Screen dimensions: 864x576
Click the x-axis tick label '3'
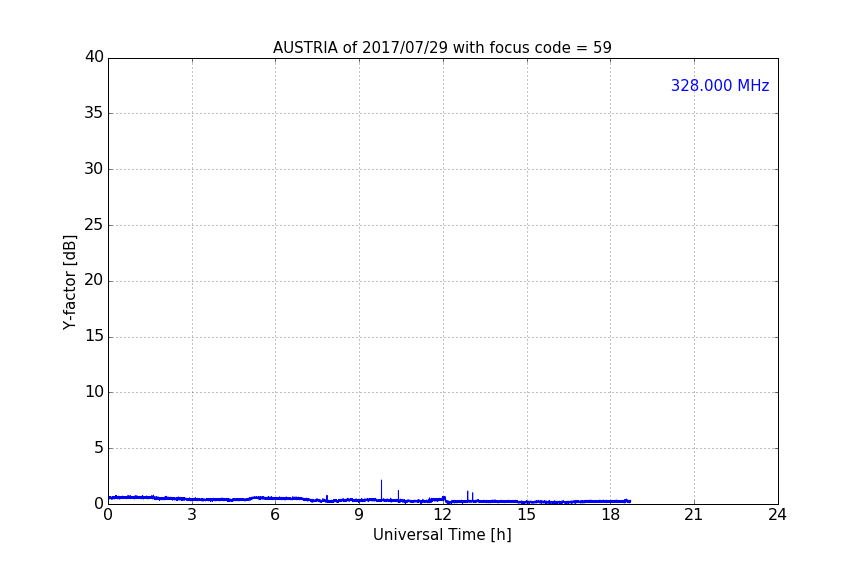[x=192, y=515]
